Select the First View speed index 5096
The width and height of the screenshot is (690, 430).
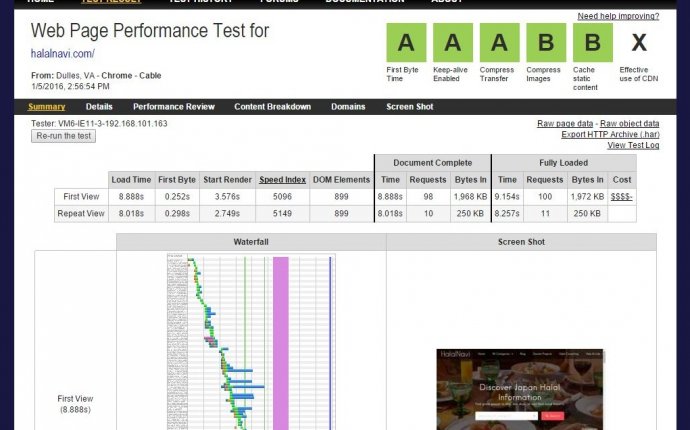coord(283,197)
